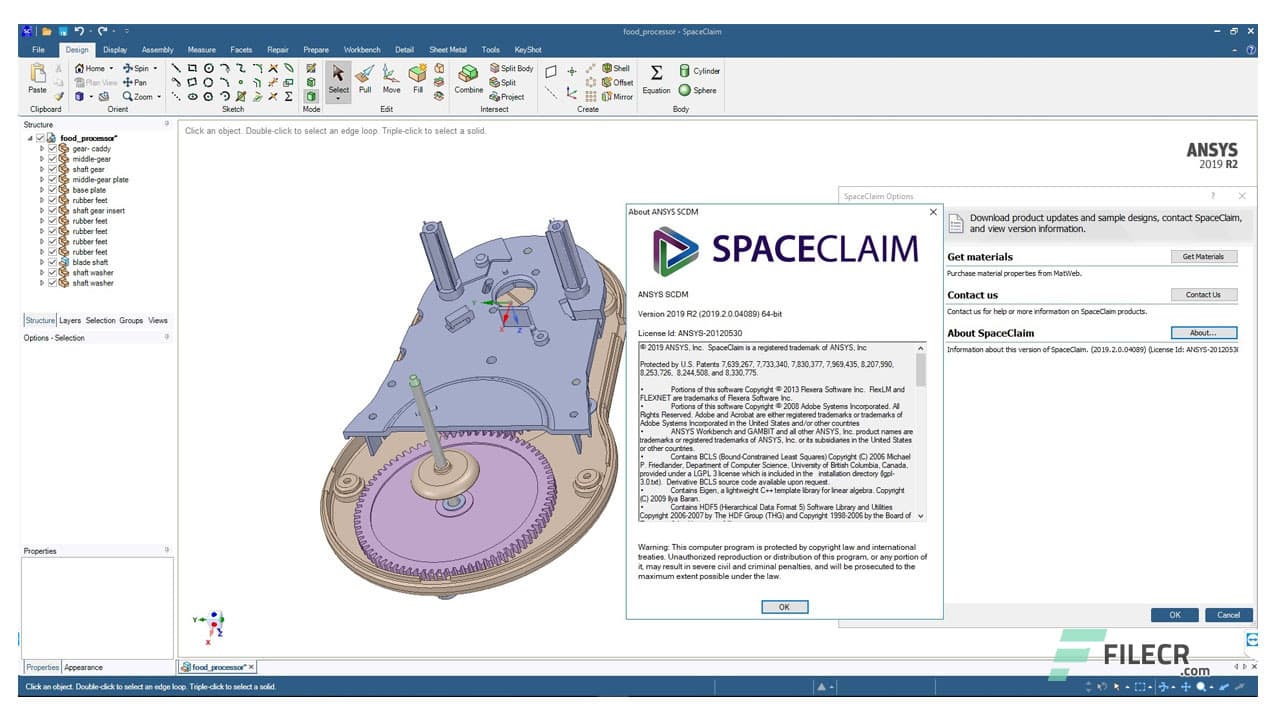Image resolution: width=1280 pixels, height=720 pixels.
Task: Hide the base plate component
Action: 52,189
